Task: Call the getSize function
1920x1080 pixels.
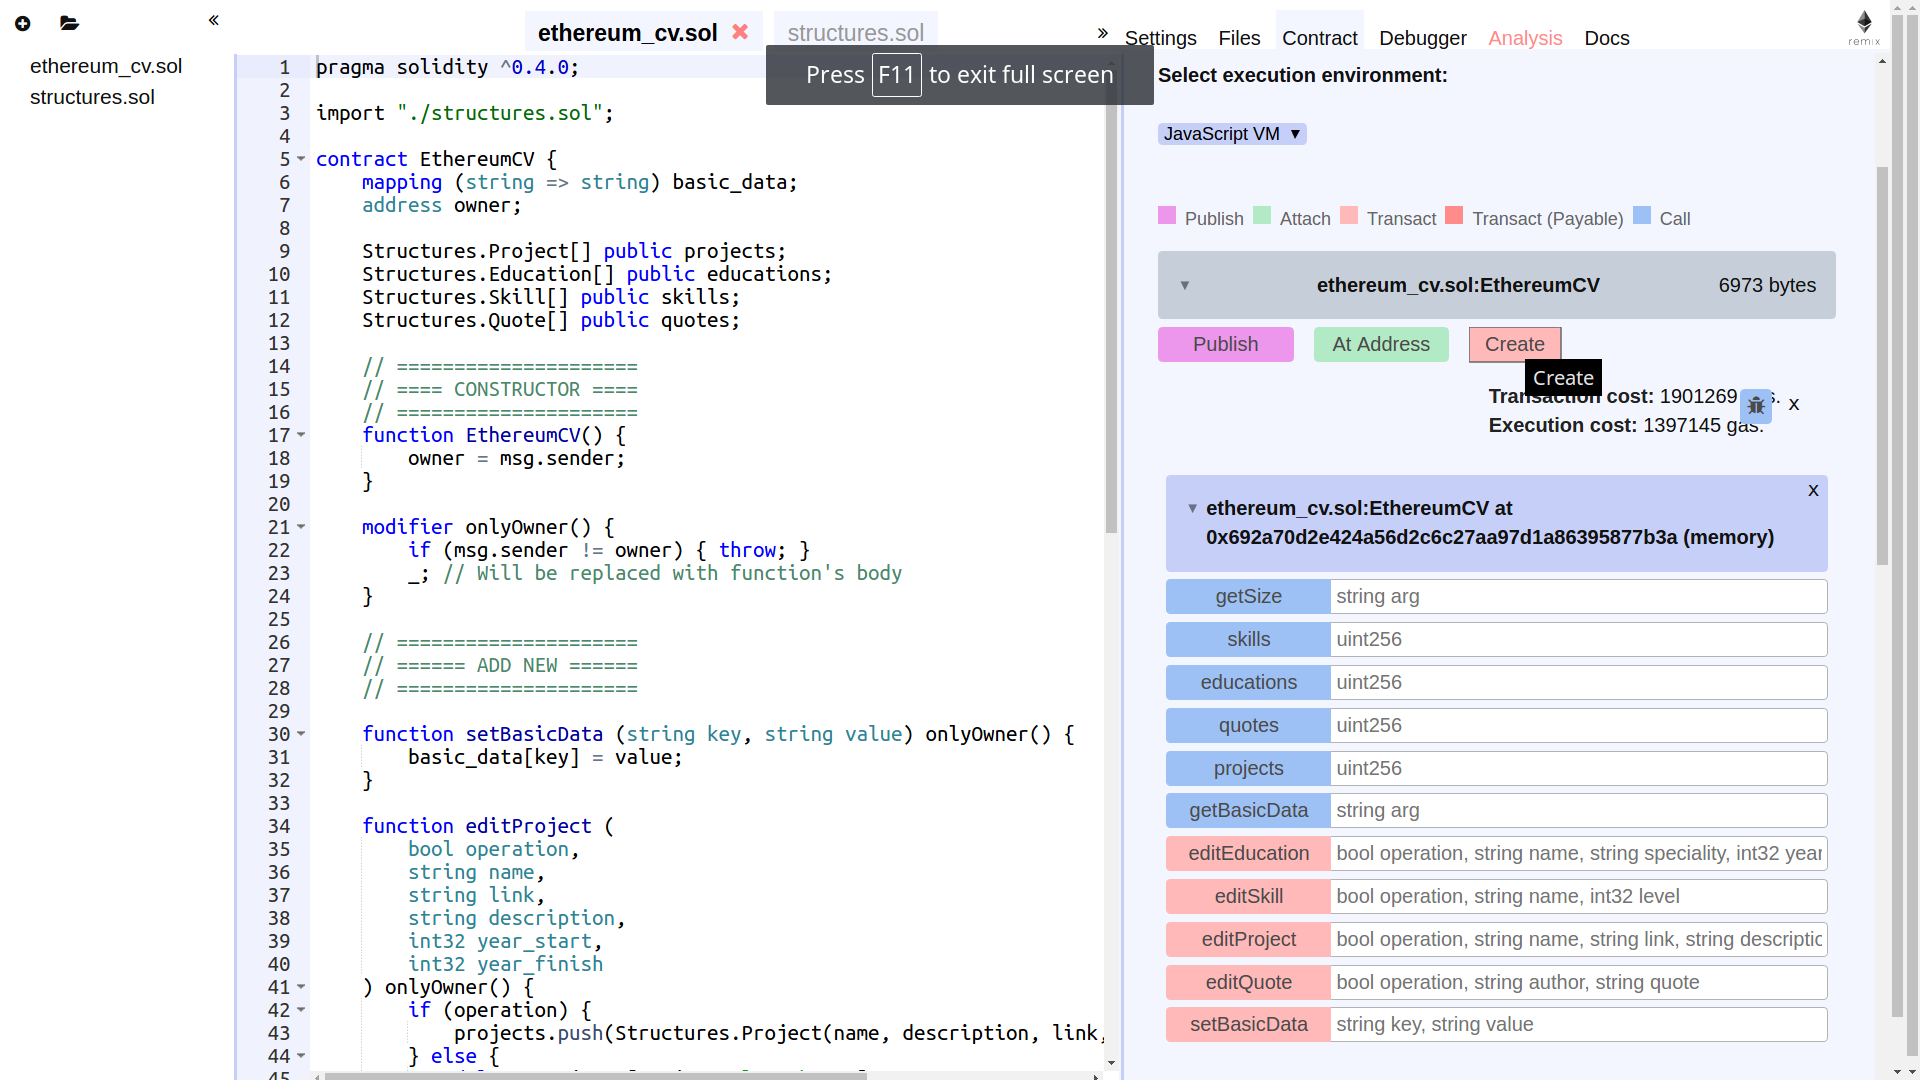Action: [1247, 596]
